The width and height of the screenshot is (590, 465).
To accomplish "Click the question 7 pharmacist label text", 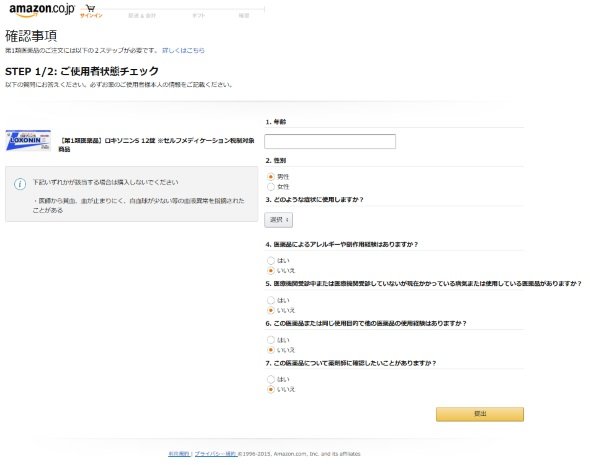I will click(x=351, y=363).
